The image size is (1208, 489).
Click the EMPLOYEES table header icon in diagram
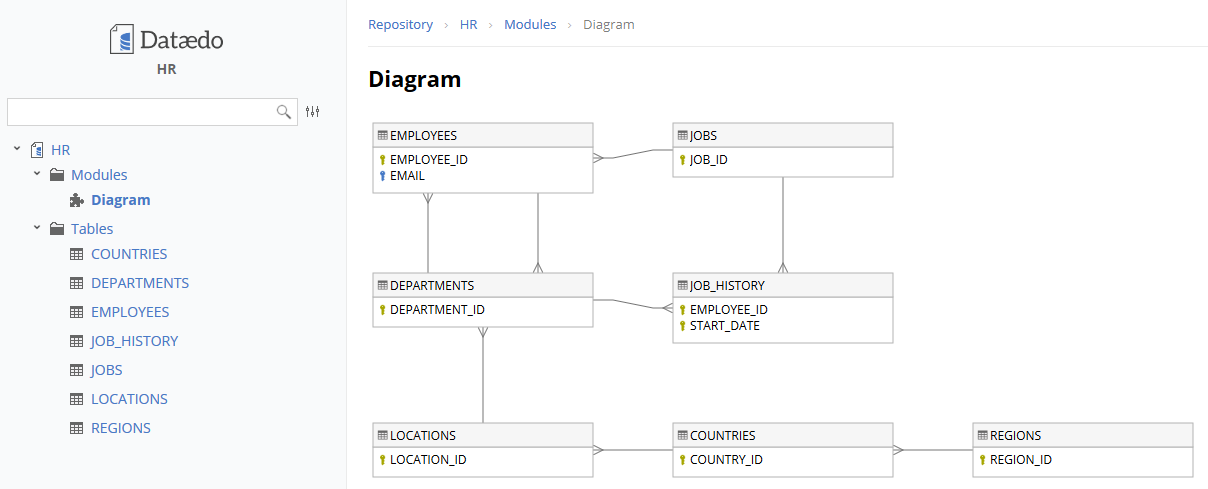click(x=382, y=136)
